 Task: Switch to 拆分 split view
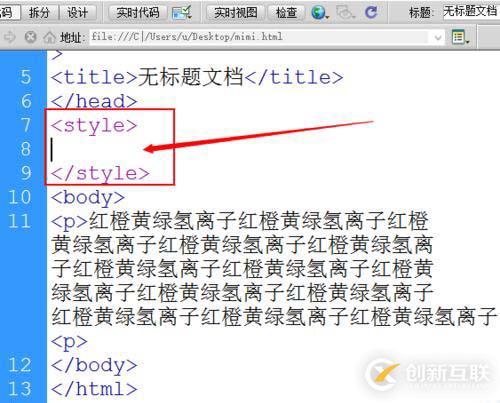(39, 13)
